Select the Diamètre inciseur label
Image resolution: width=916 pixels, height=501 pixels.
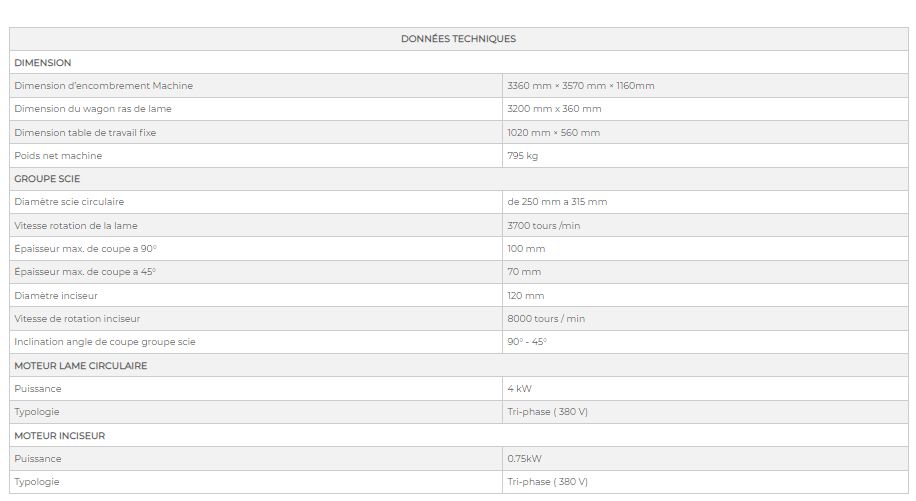point(56,296)
